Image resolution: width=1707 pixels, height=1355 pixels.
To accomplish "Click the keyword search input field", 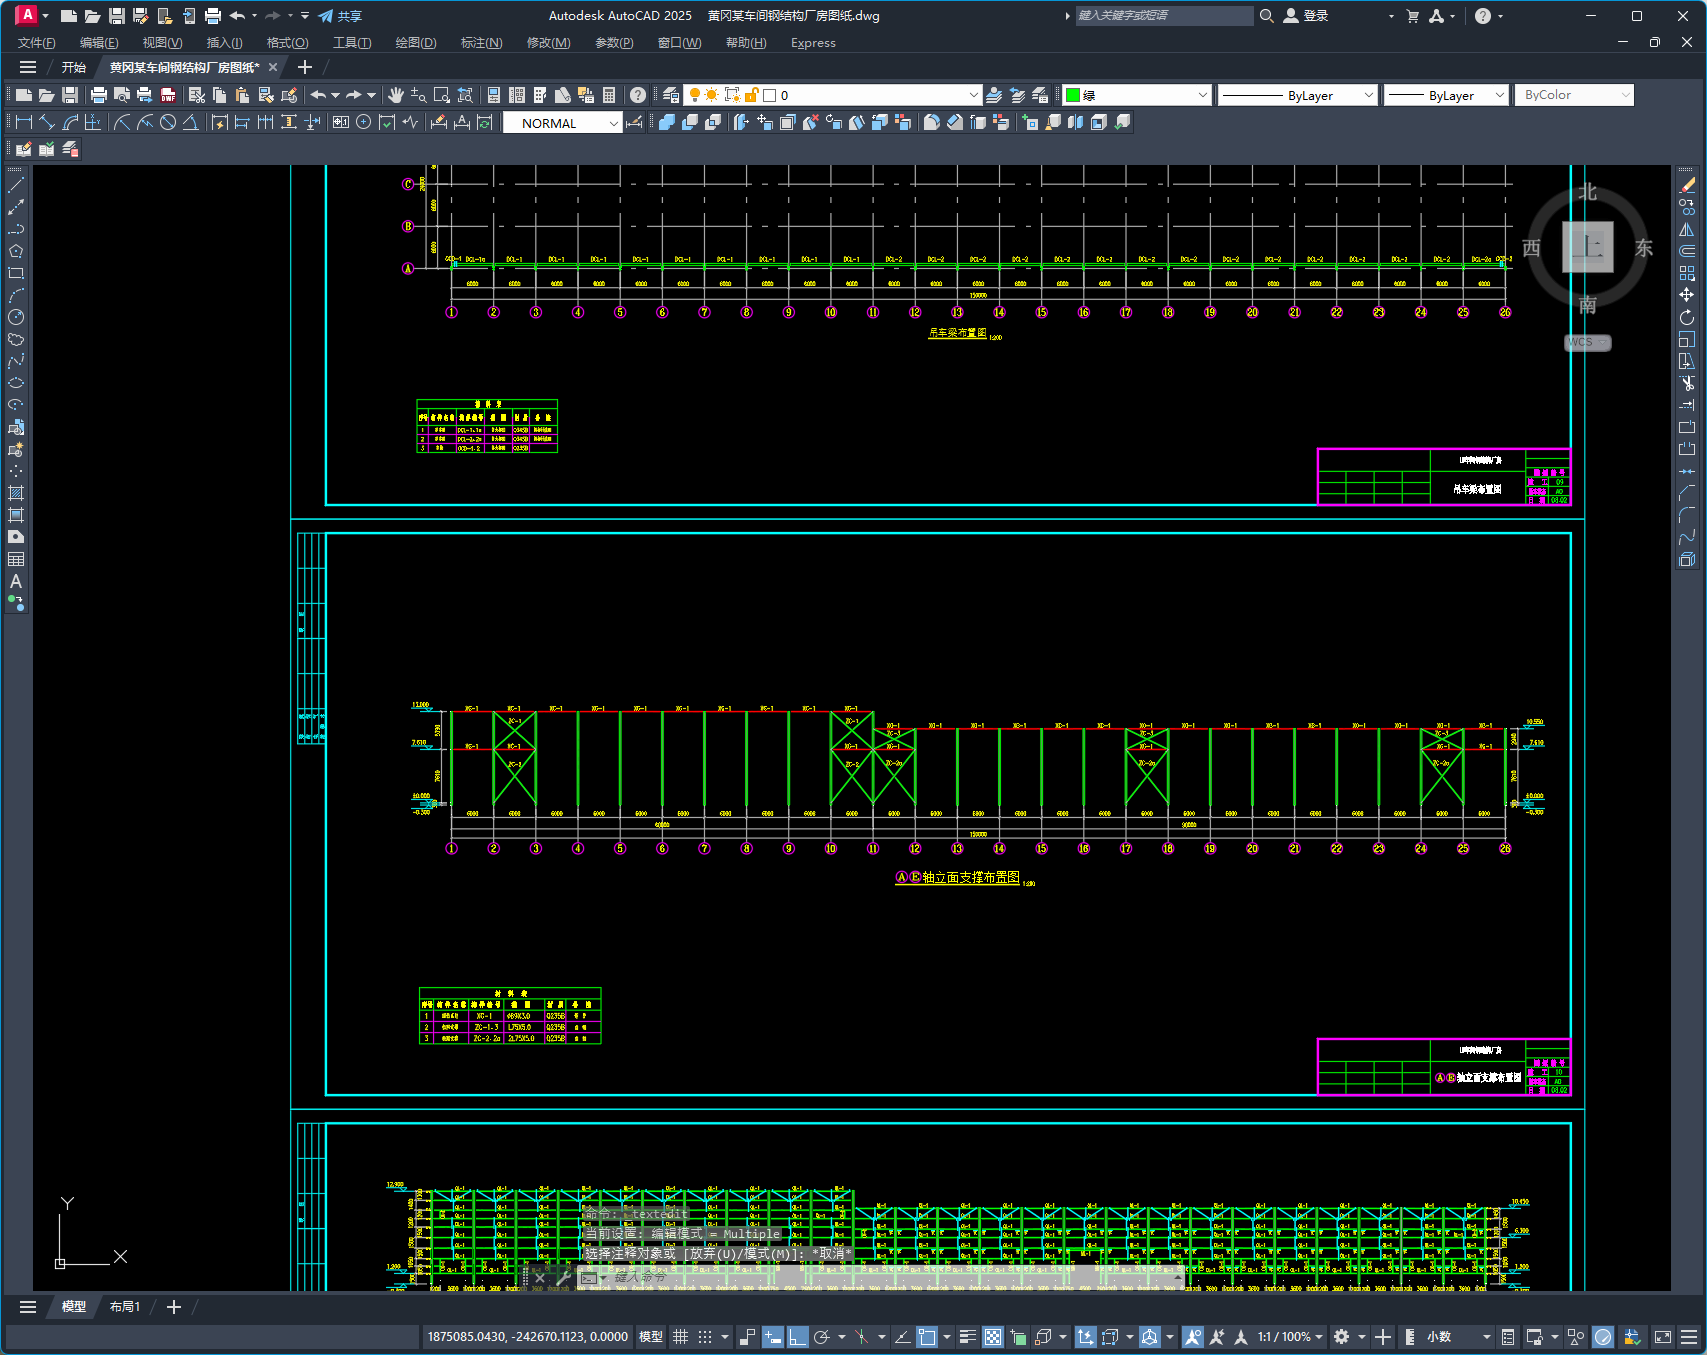I will coord(1164,16).
